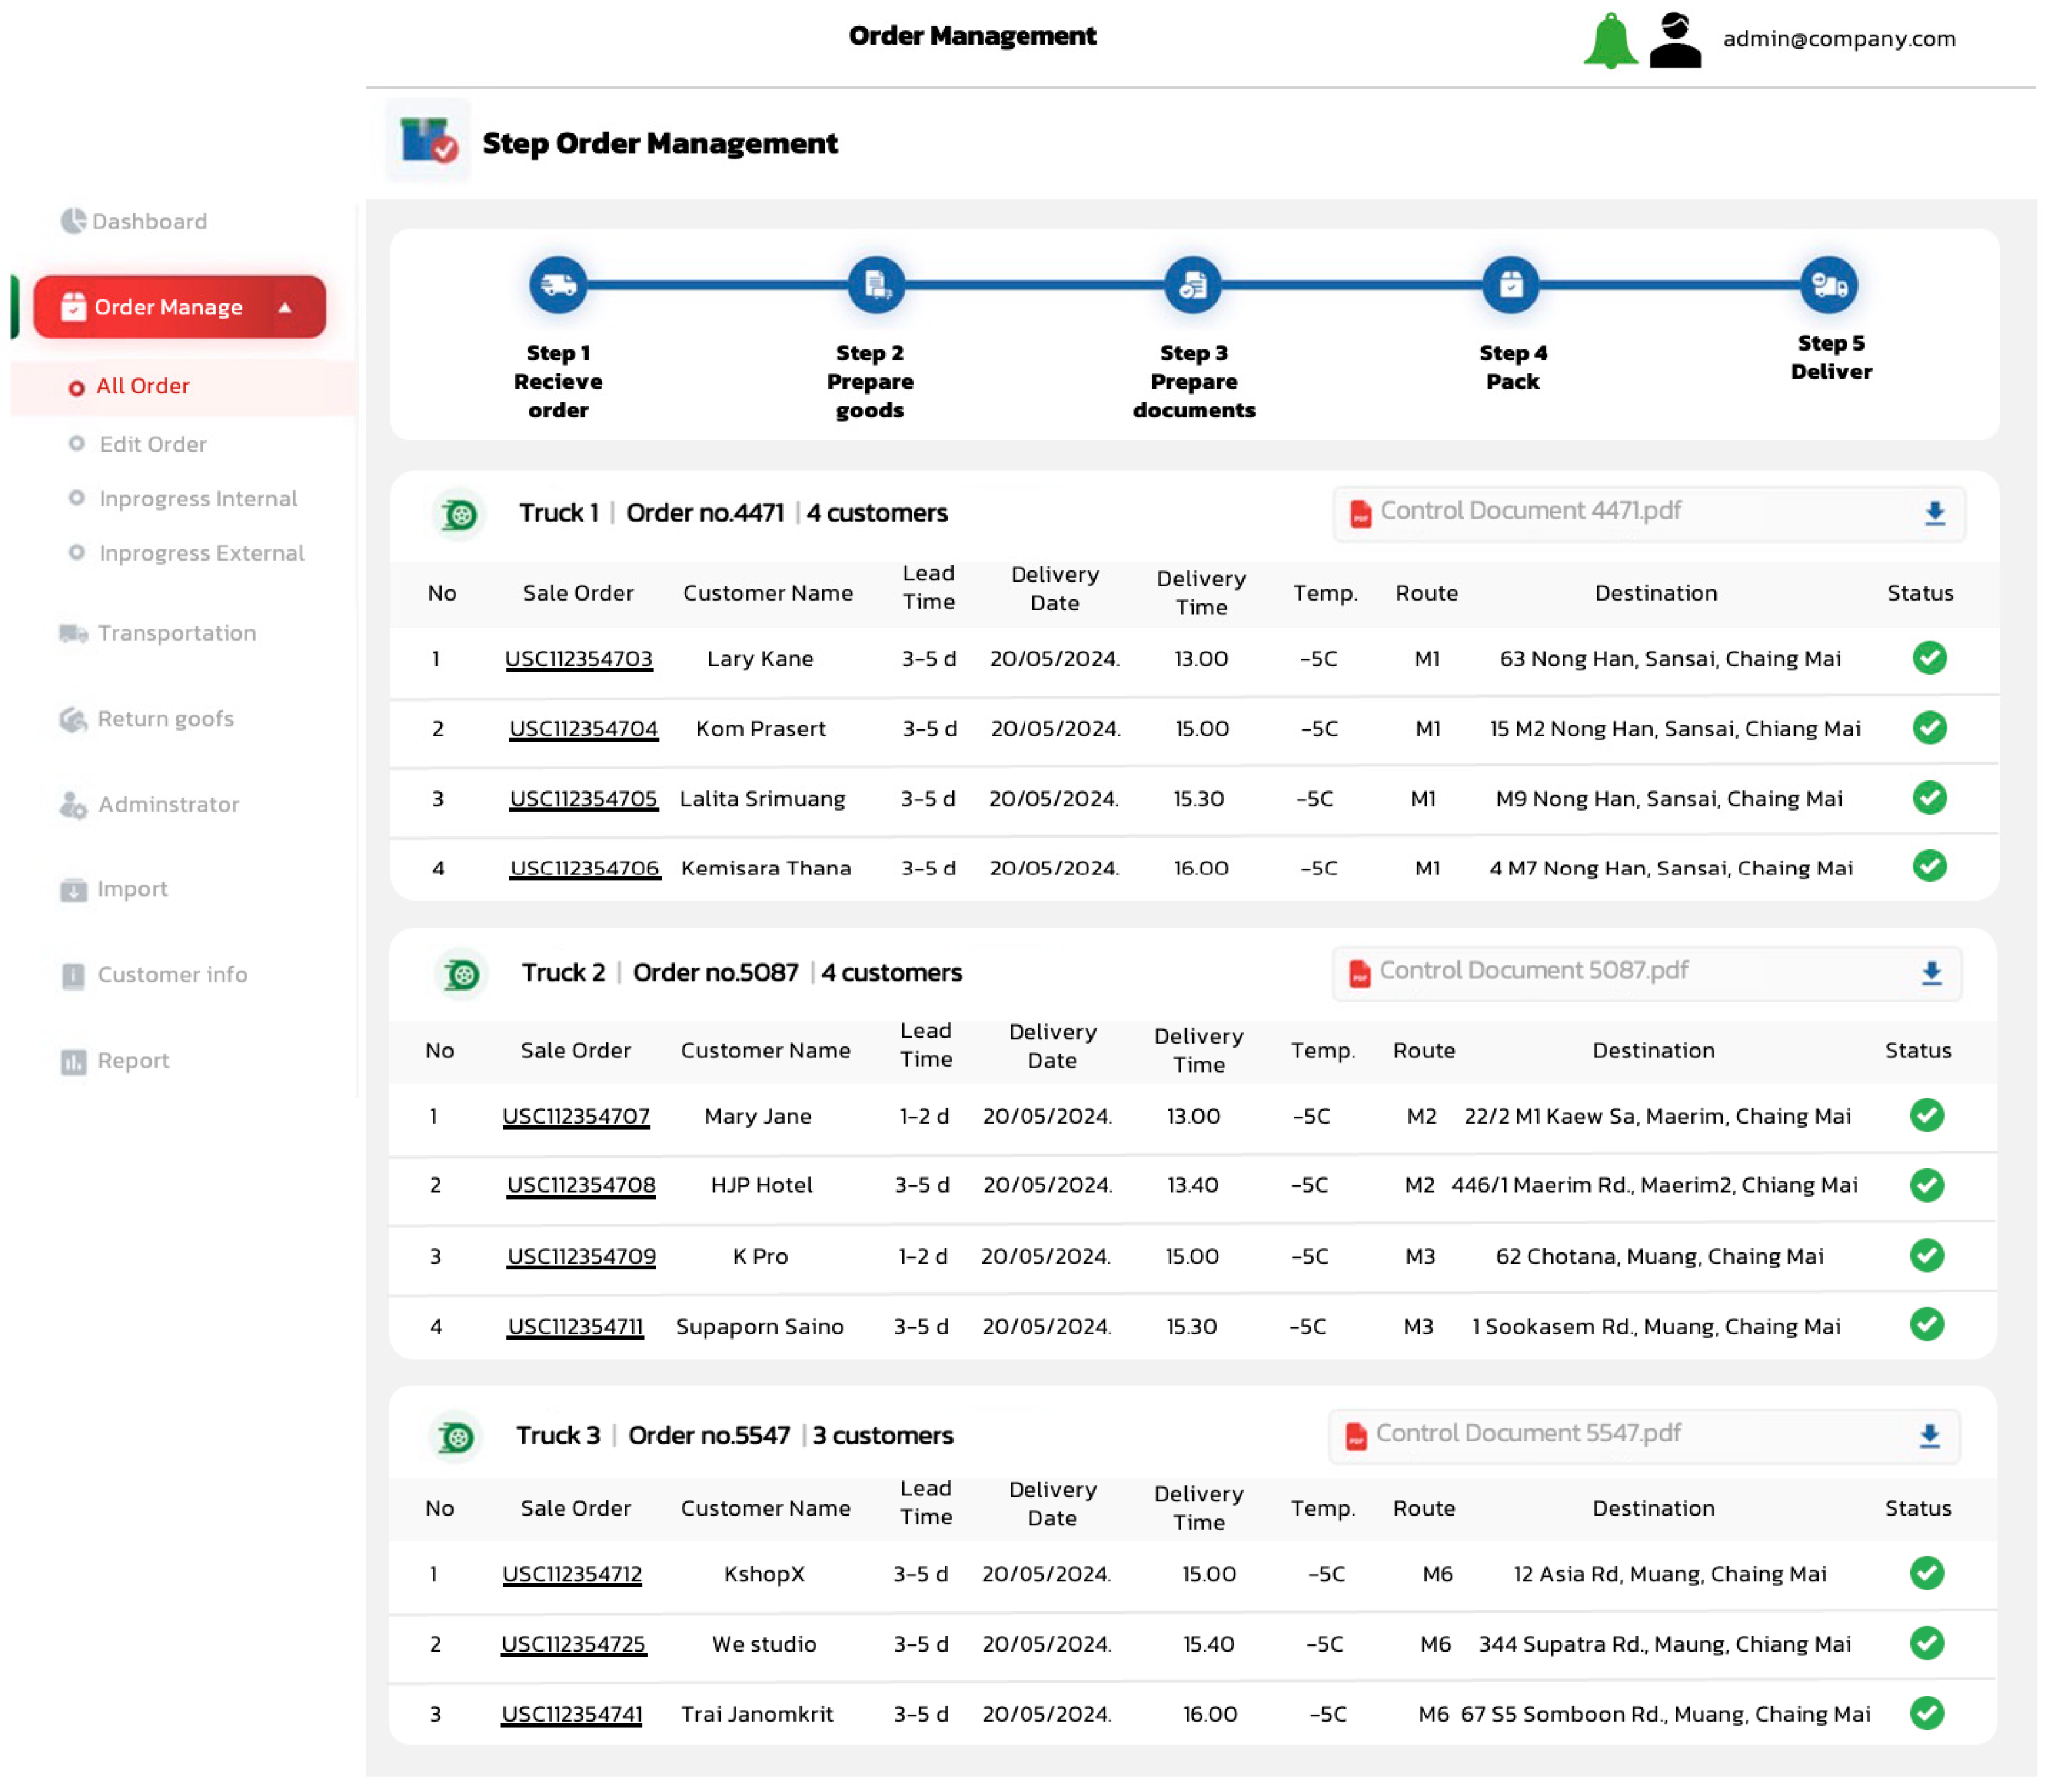Select the Step 5 Deliver truck icon
The height and width of the screenshot is (1792, 2047).
point(1828,285)
